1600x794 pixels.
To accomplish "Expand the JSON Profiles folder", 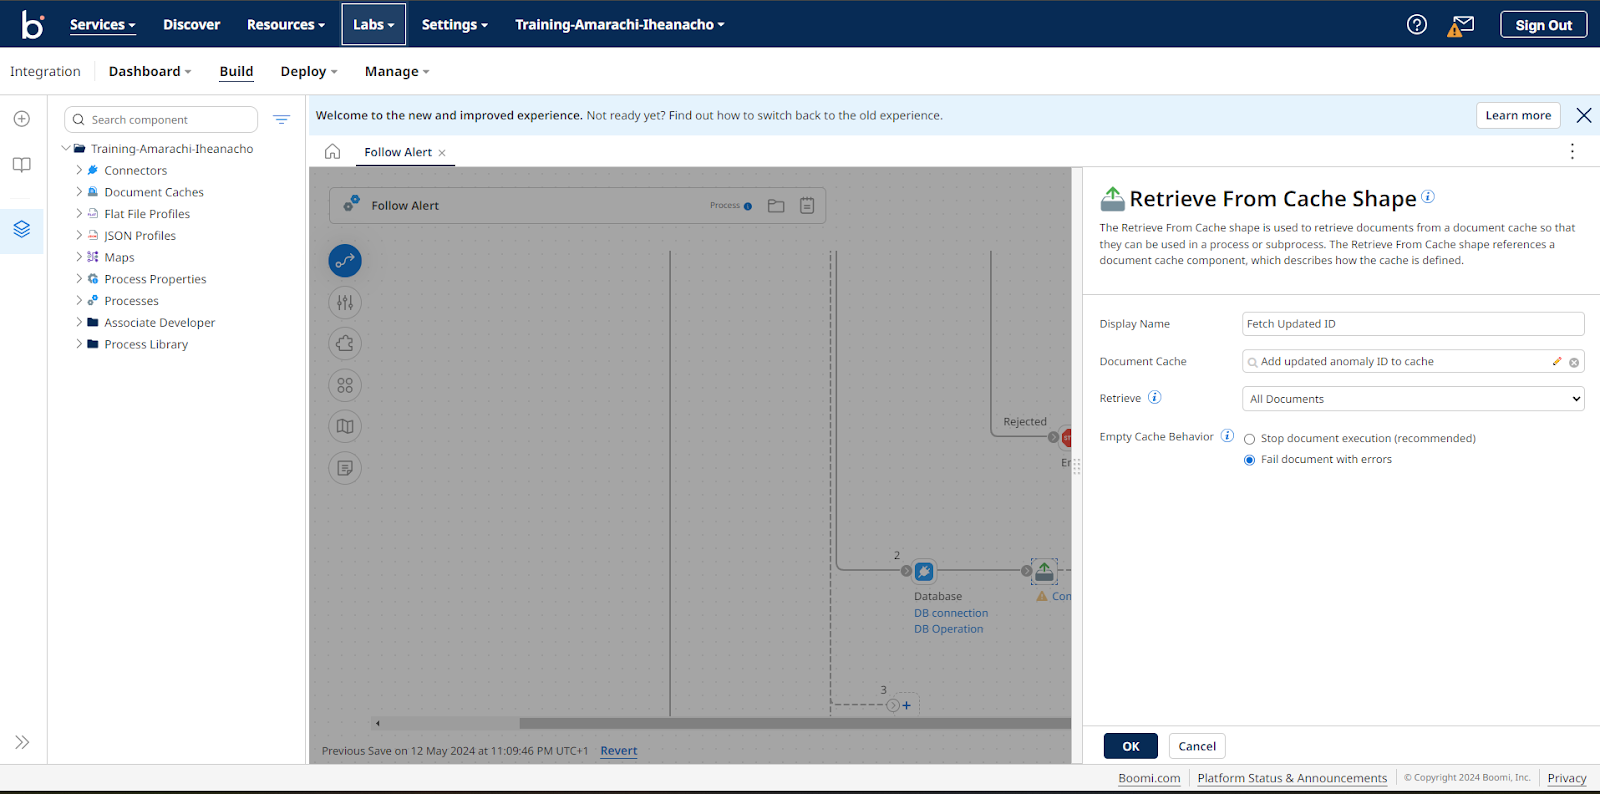I will click(x=79, y=236).
